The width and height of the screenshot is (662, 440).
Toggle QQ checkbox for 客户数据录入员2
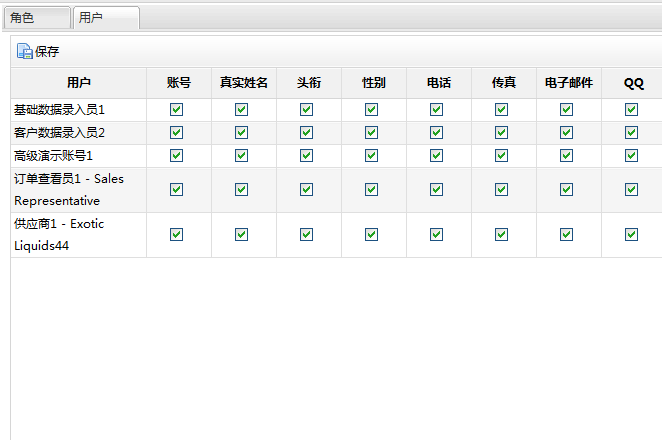point(632,133)
